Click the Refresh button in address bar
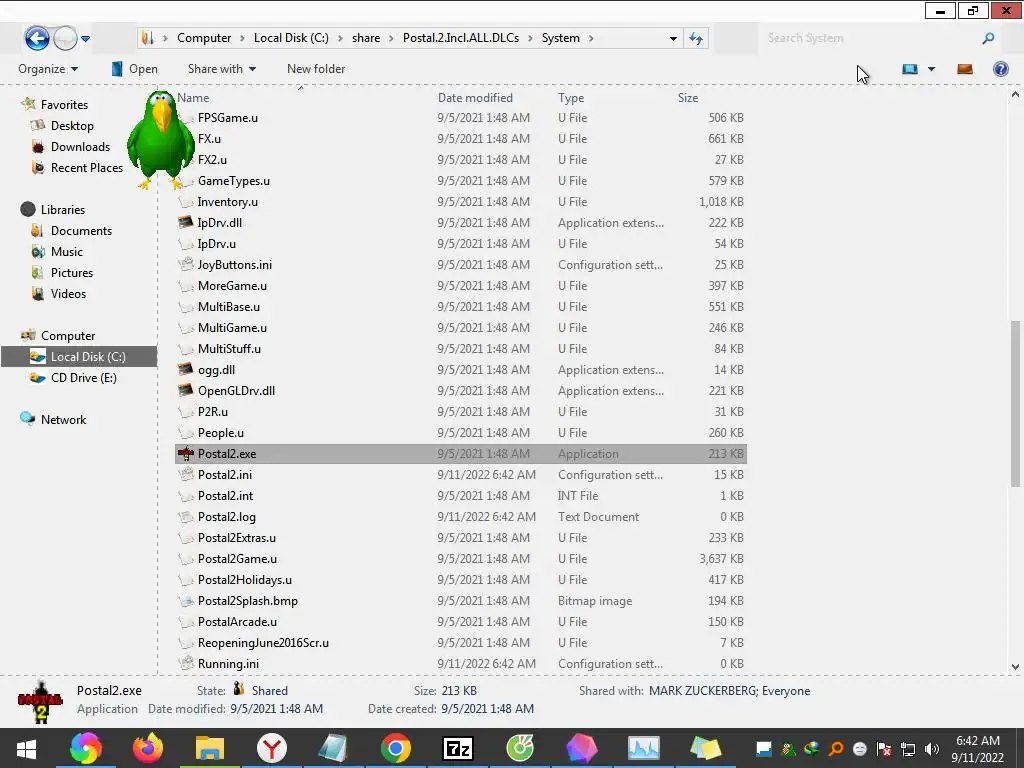The width and height of the screenshot is (1024, 768). pyautogui.click(x=696, y=39)
